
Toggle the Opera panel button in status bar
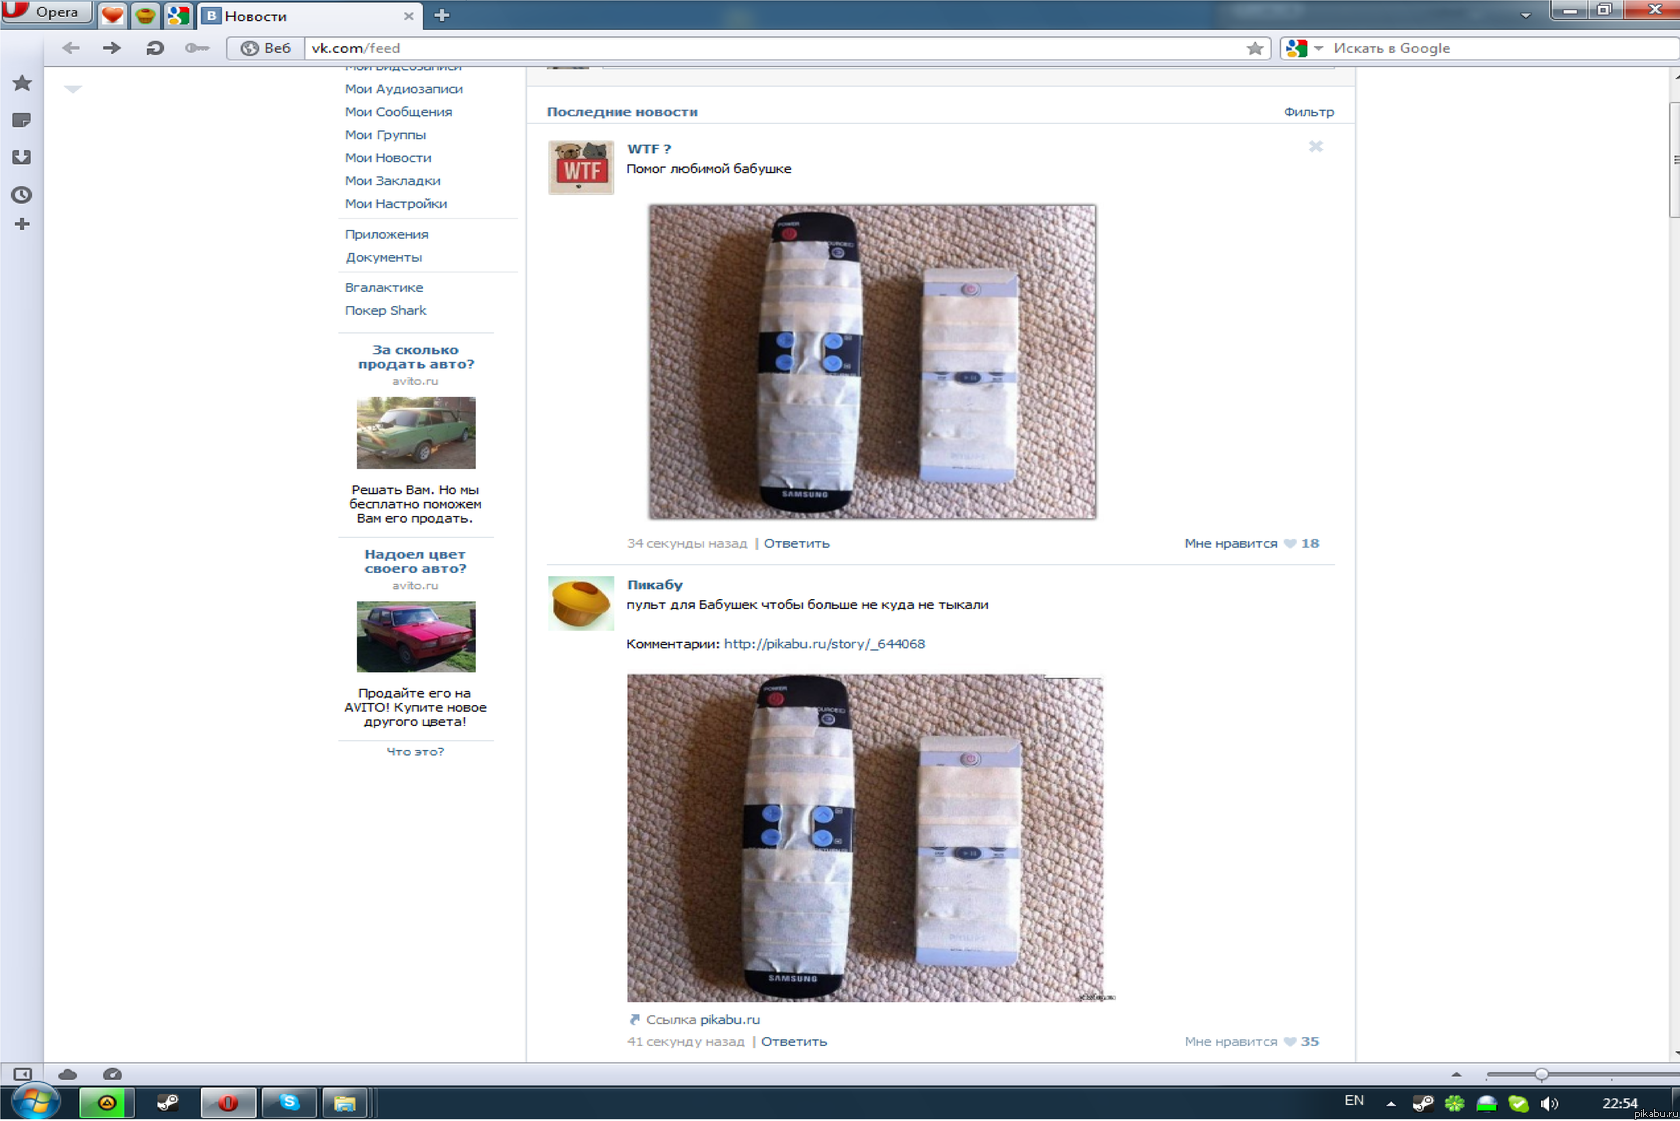tap(22, 1074)
